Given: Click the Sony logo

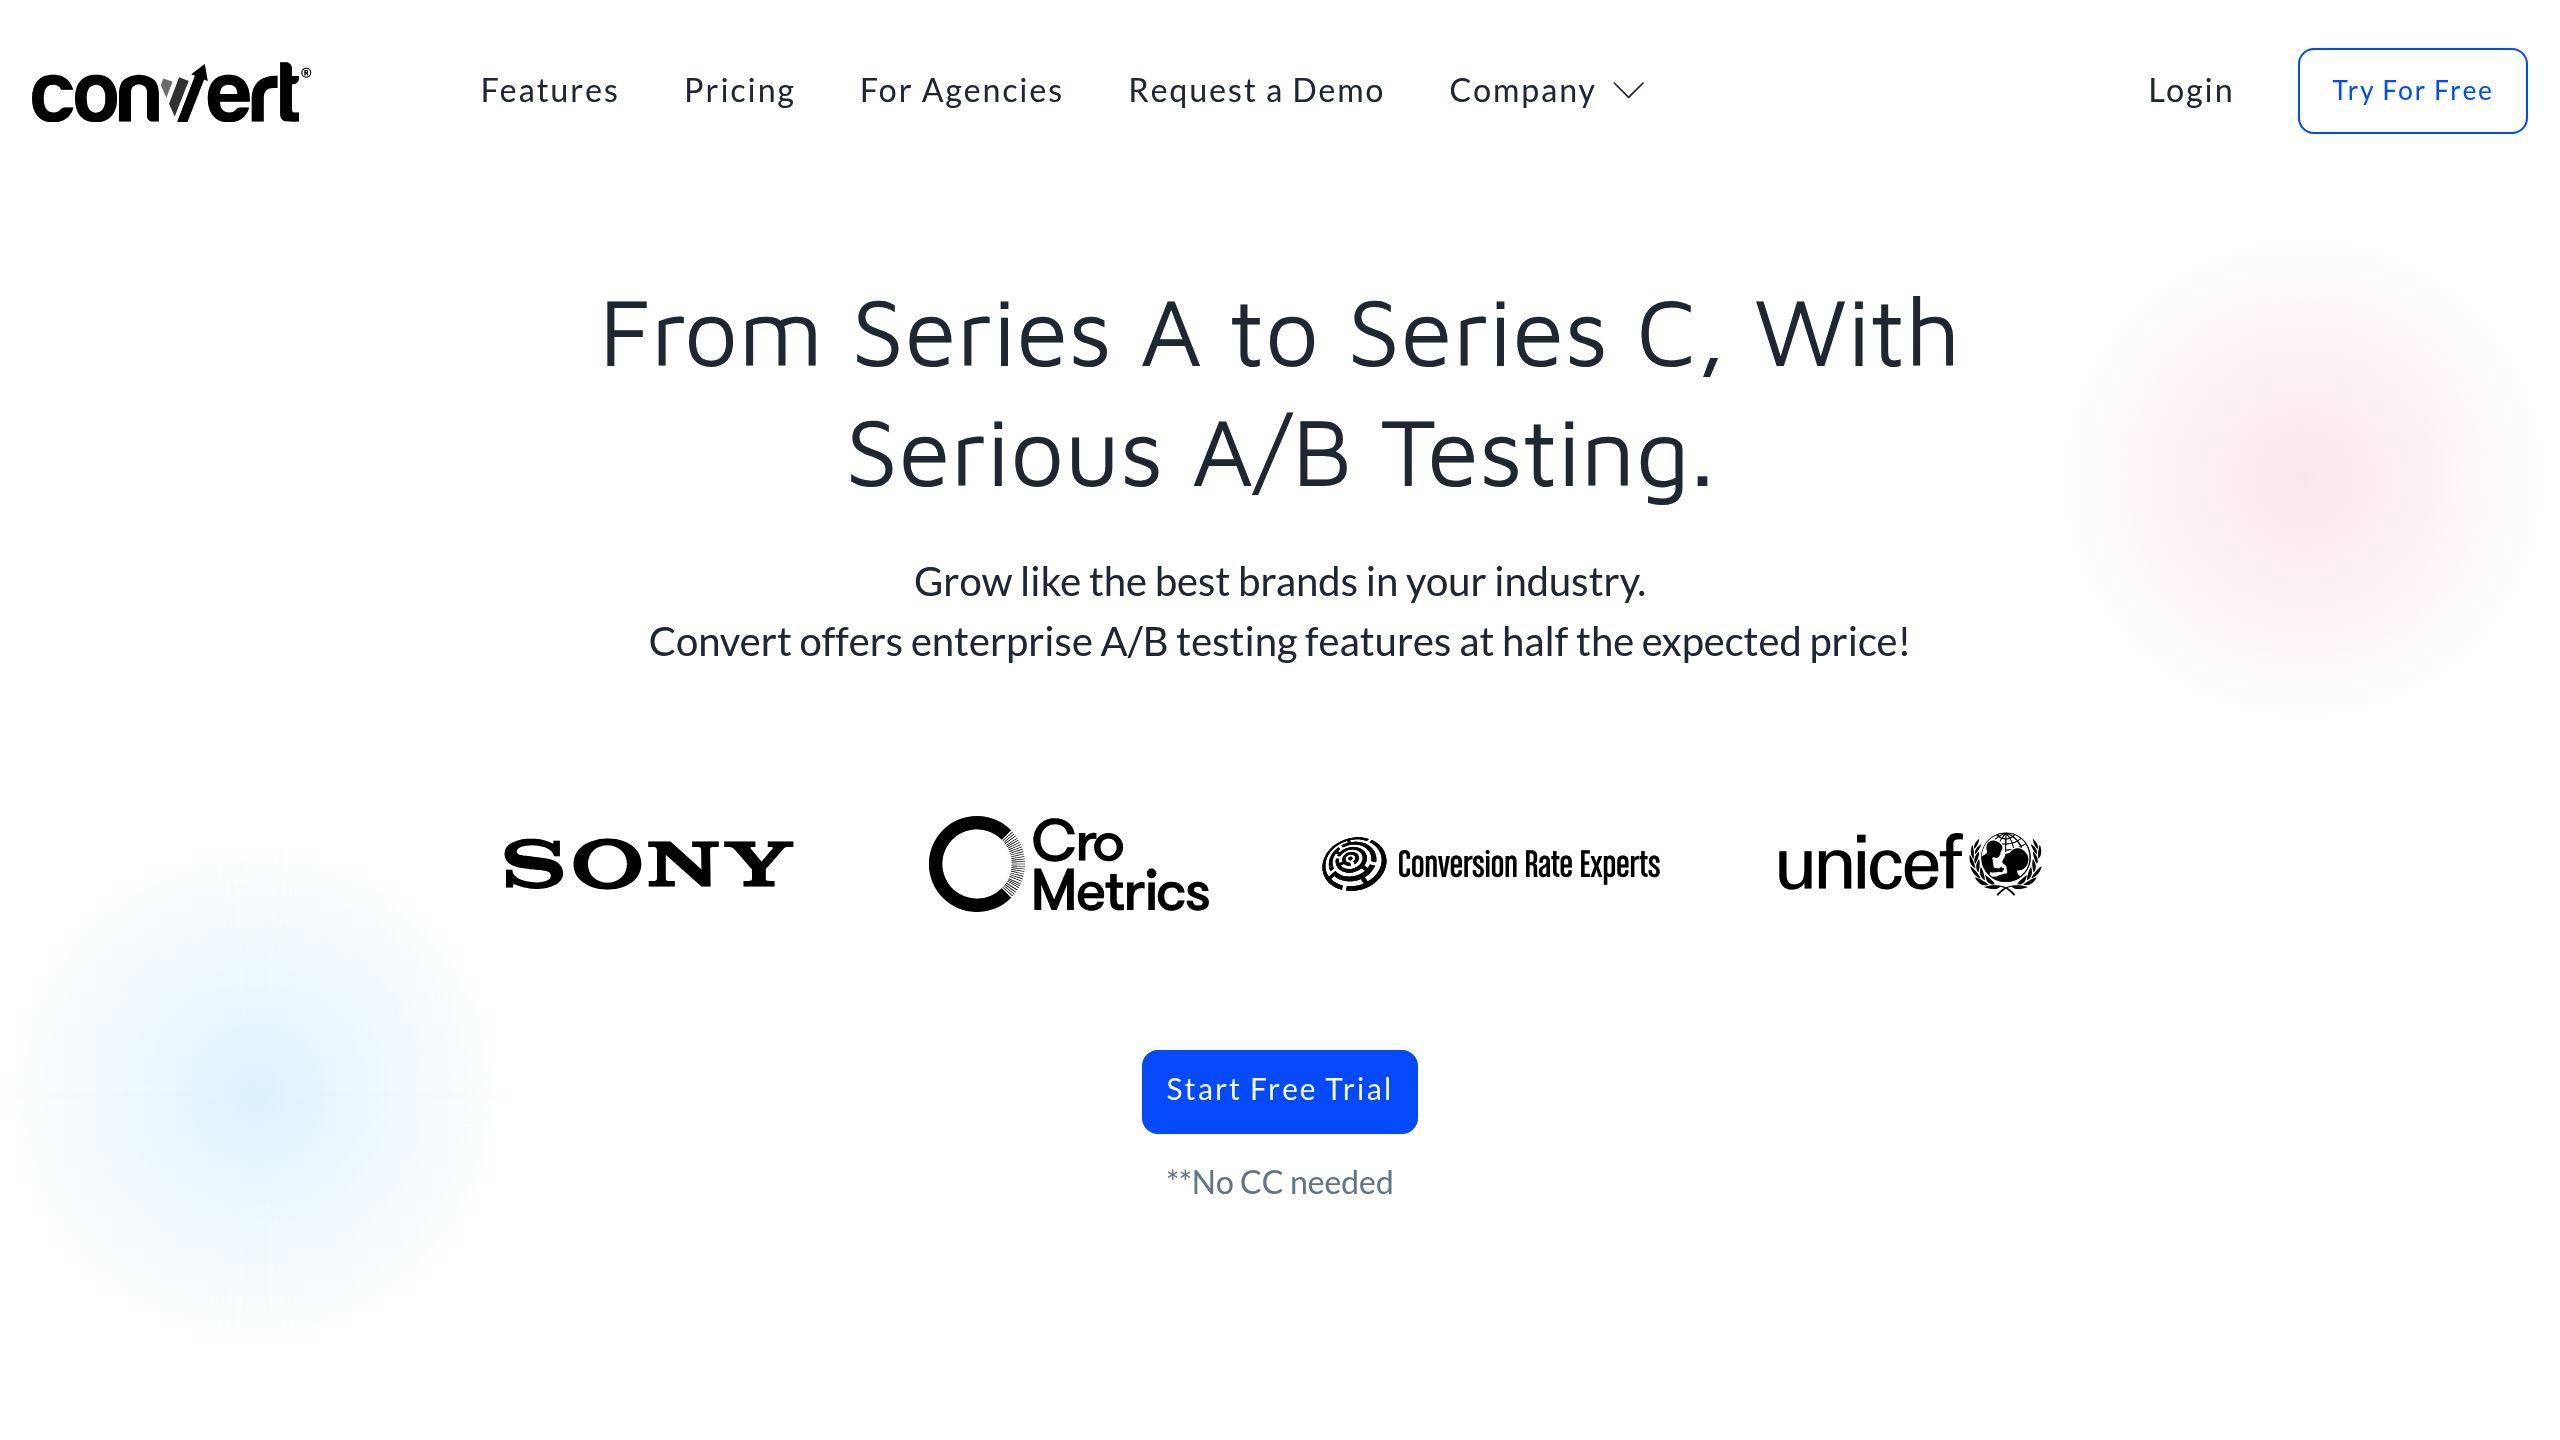Looking at the screenshot, I should click(648, 864).
